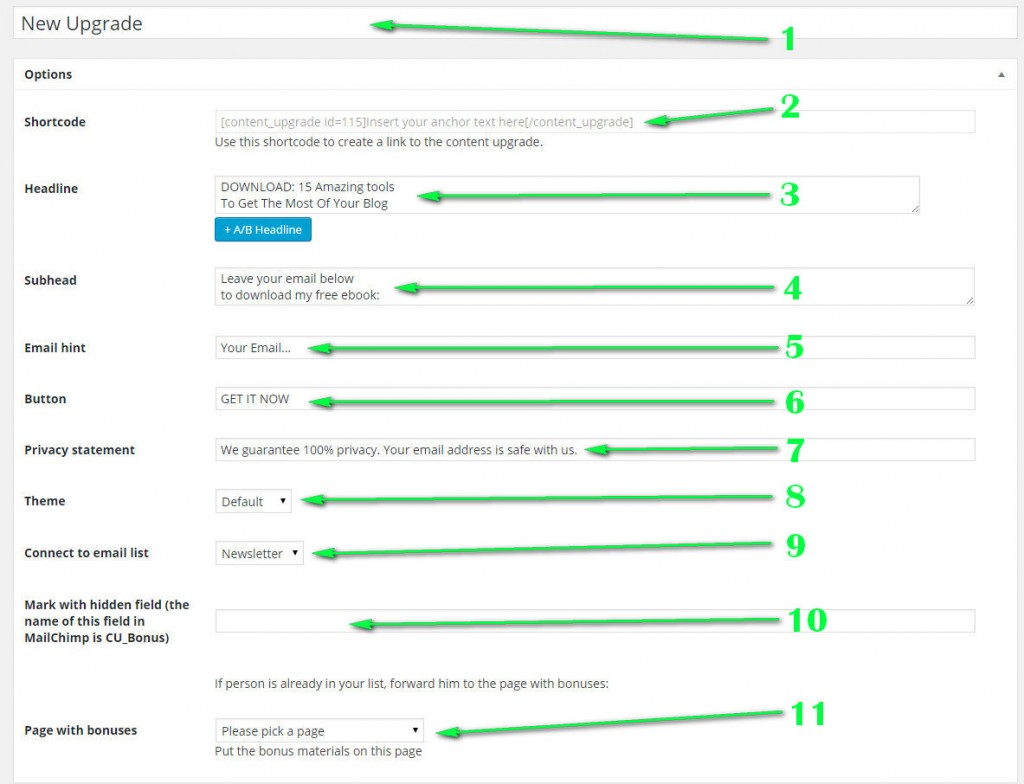1024x784 pixels.
Task: Select Default in the Theme selector
Action: click(x=252, y=501)
